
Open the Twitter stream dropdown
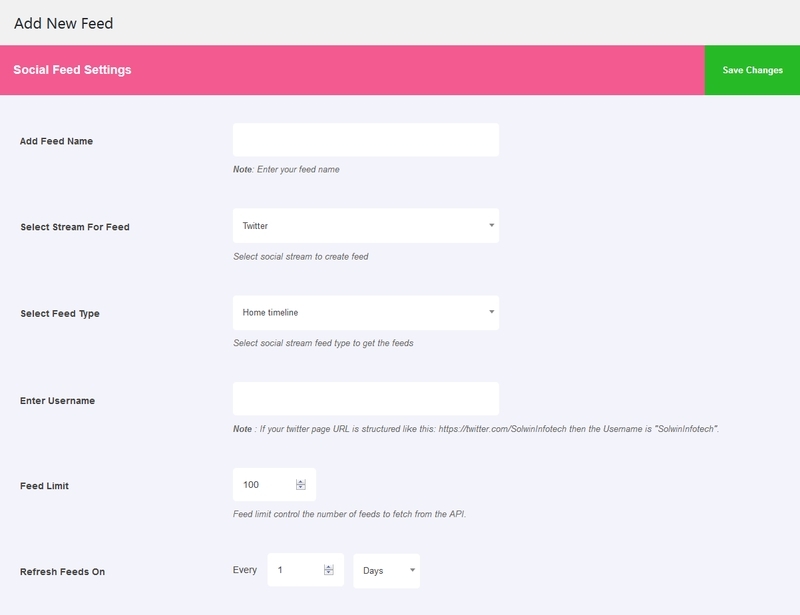tap(365, 226)
